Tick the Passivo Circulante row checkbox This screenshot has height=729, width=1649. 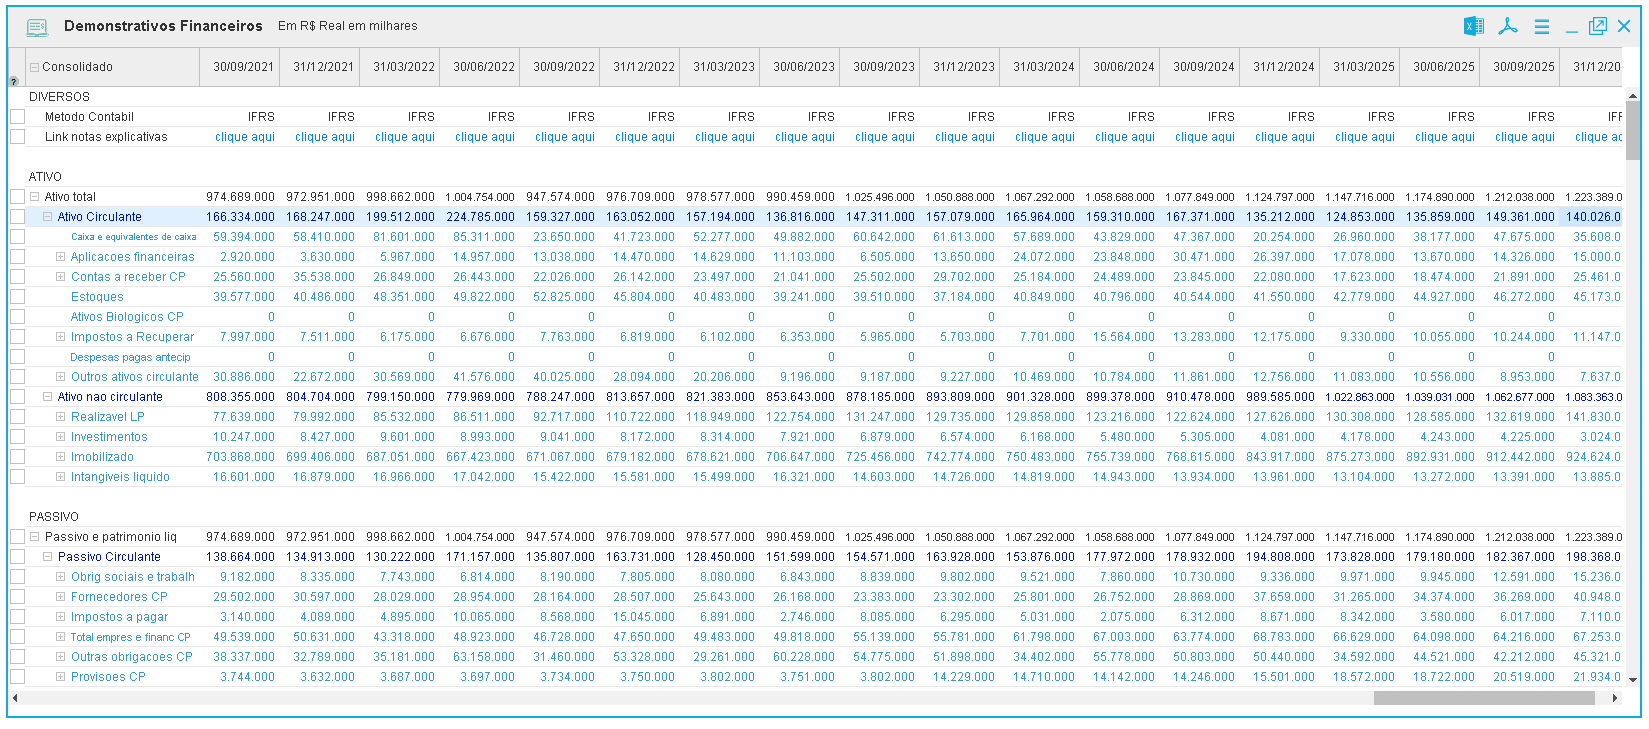pos(17,557)
